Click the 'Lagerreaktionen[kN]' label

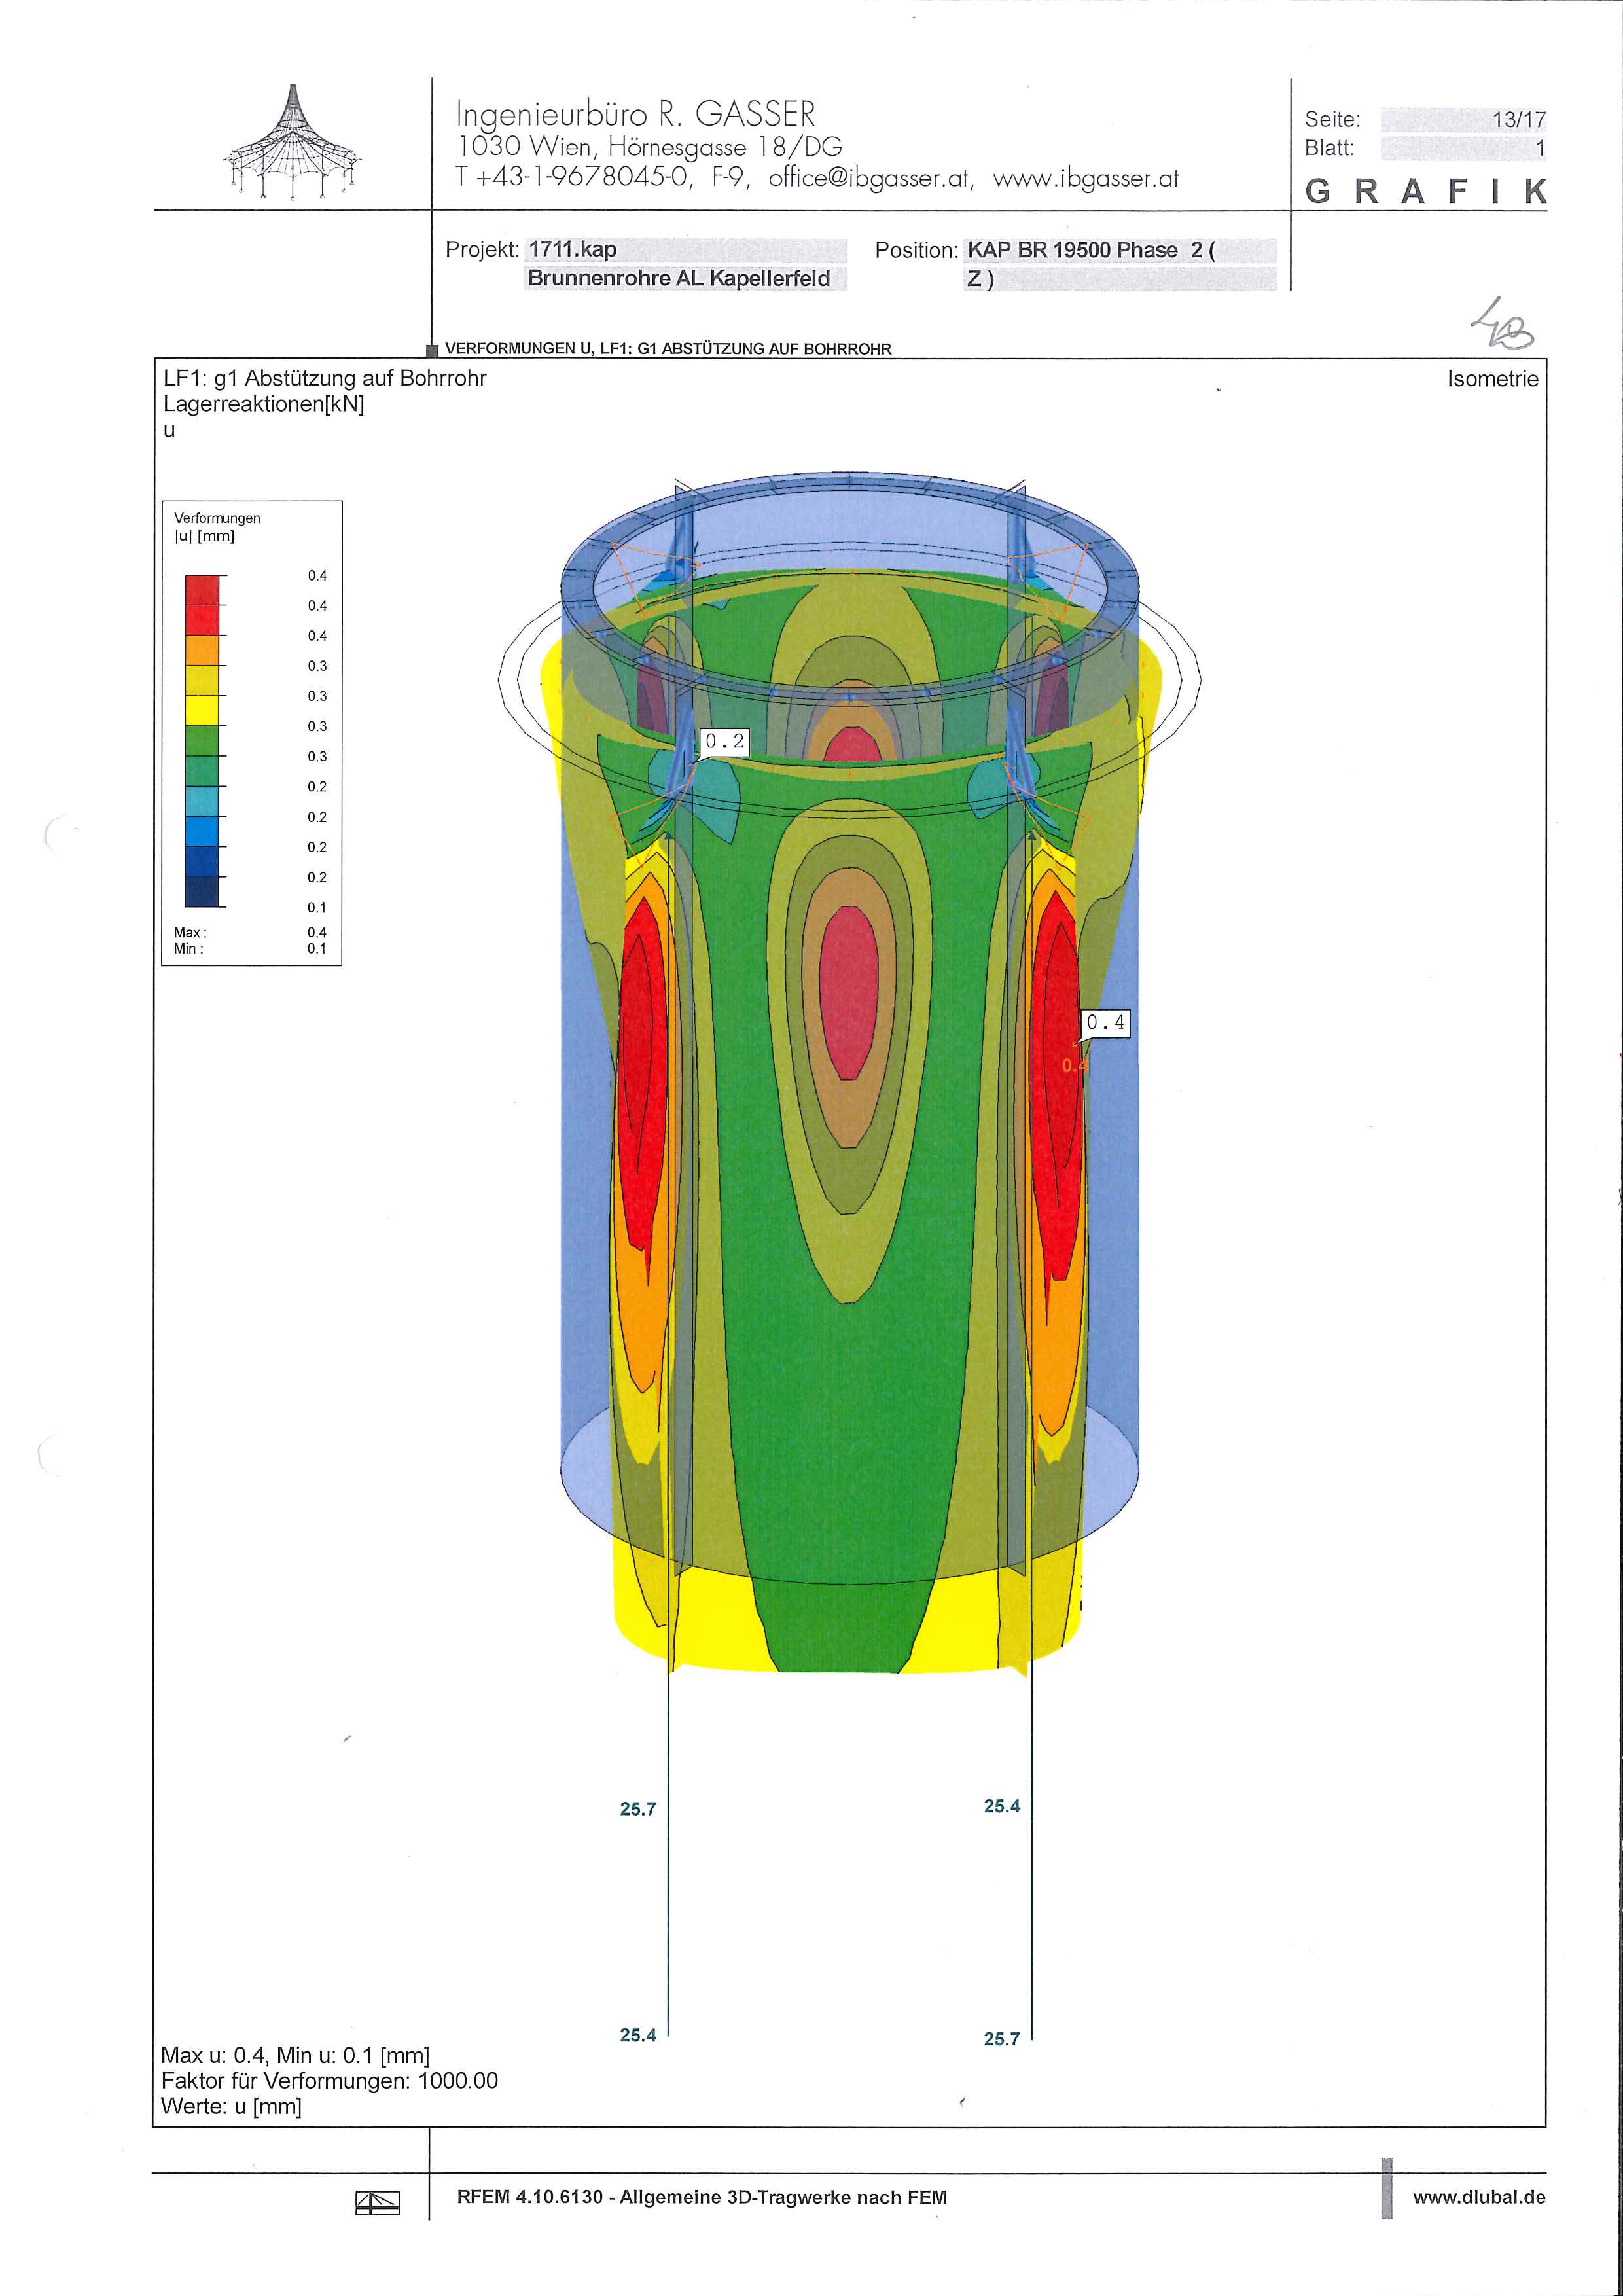pos(264,405)
